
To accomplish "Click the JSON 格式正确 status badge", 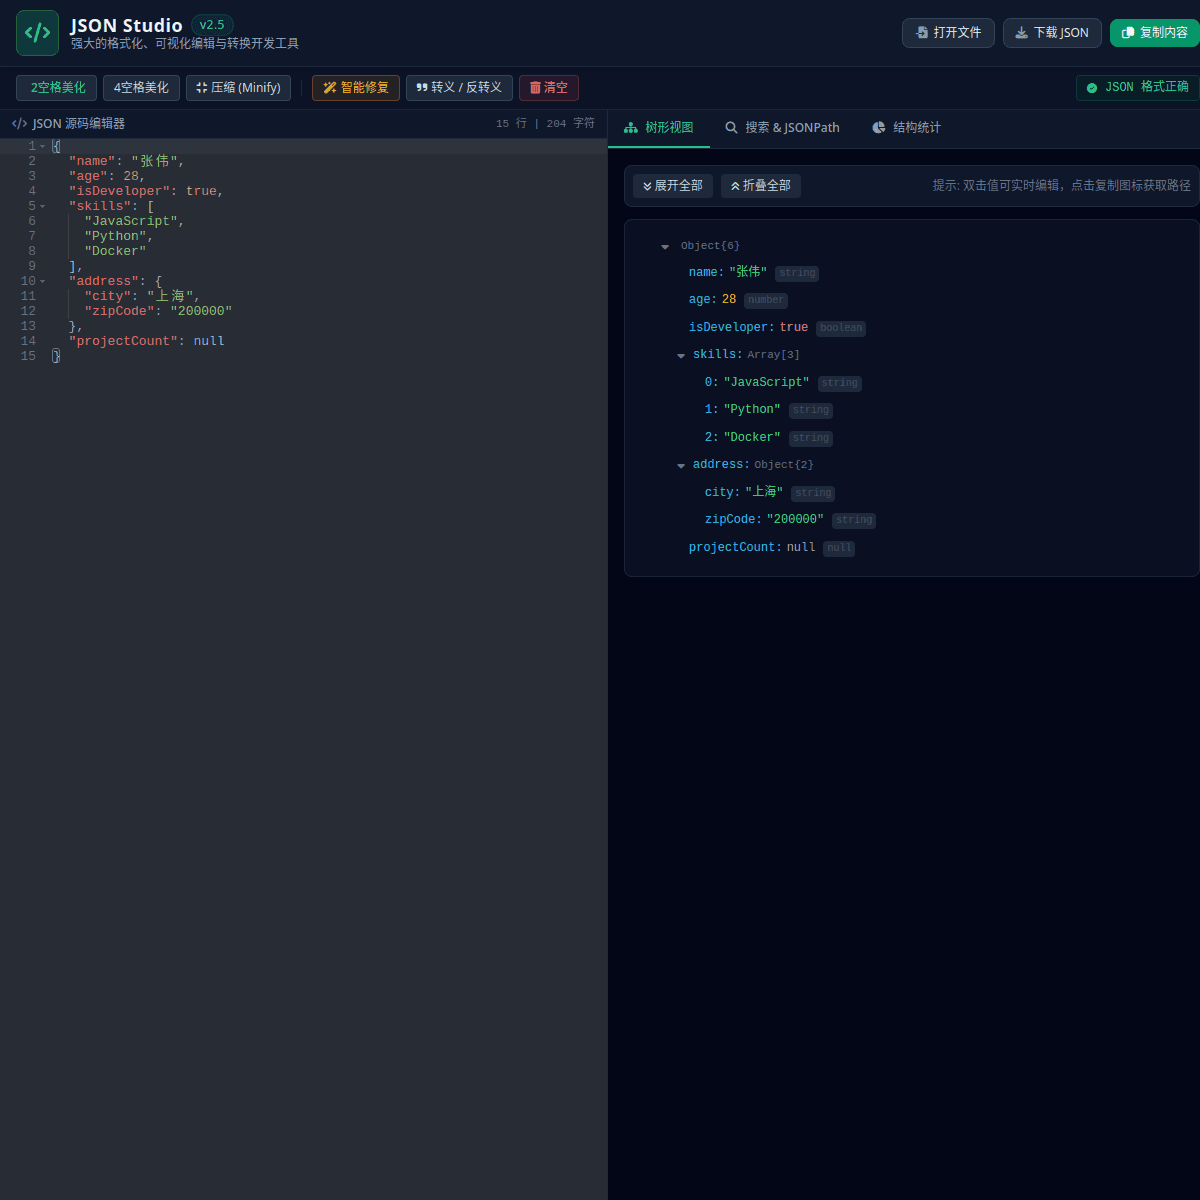I will [1138, 88].
